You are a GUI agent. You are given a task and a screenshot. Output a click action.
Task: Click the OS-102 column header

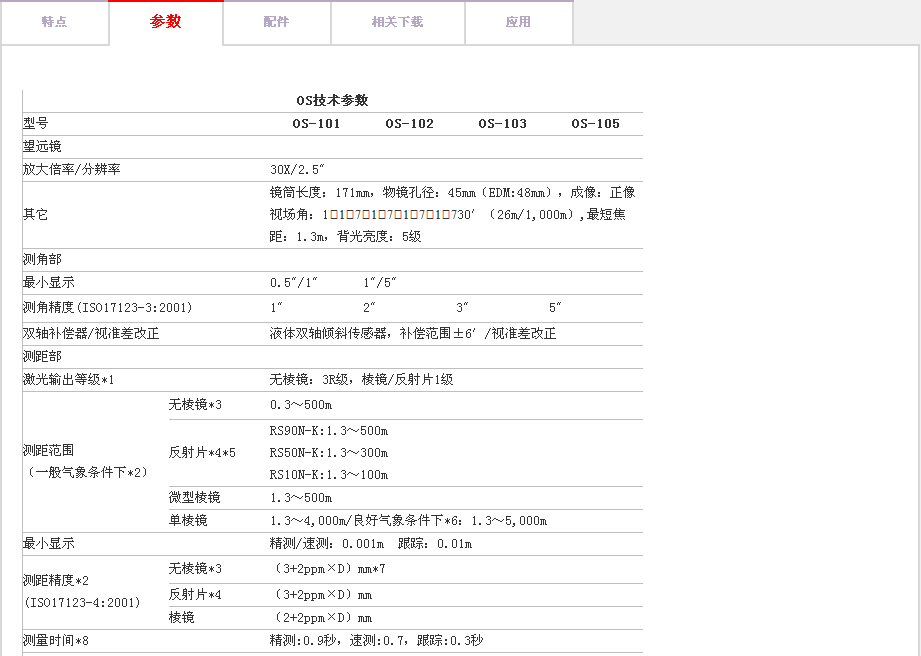point(410,124)
